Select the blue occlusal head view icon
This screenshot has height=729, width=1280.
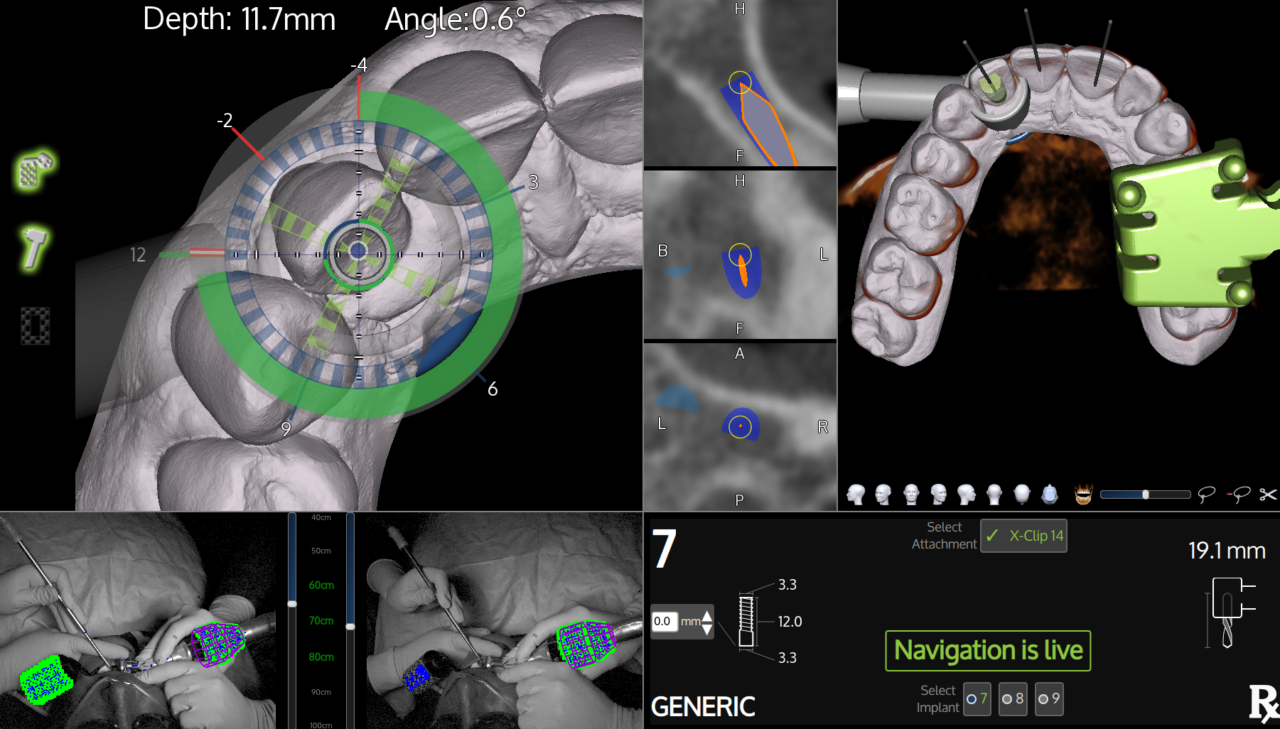coord(1049,494)
